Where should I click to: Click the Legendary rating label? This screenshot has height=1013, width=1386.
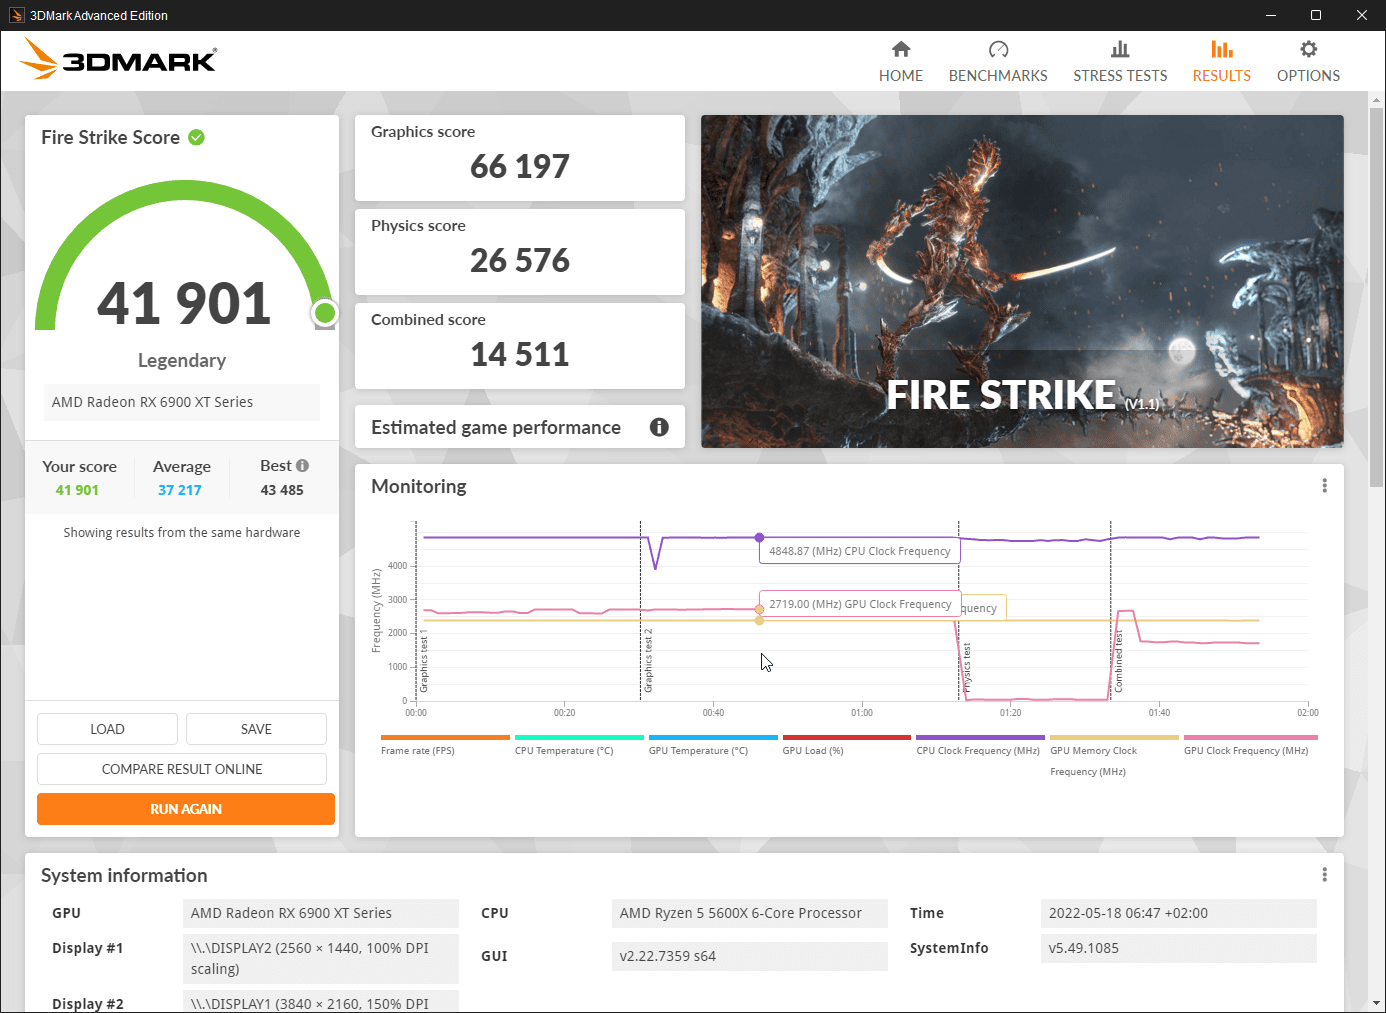[x=182, y=360]
